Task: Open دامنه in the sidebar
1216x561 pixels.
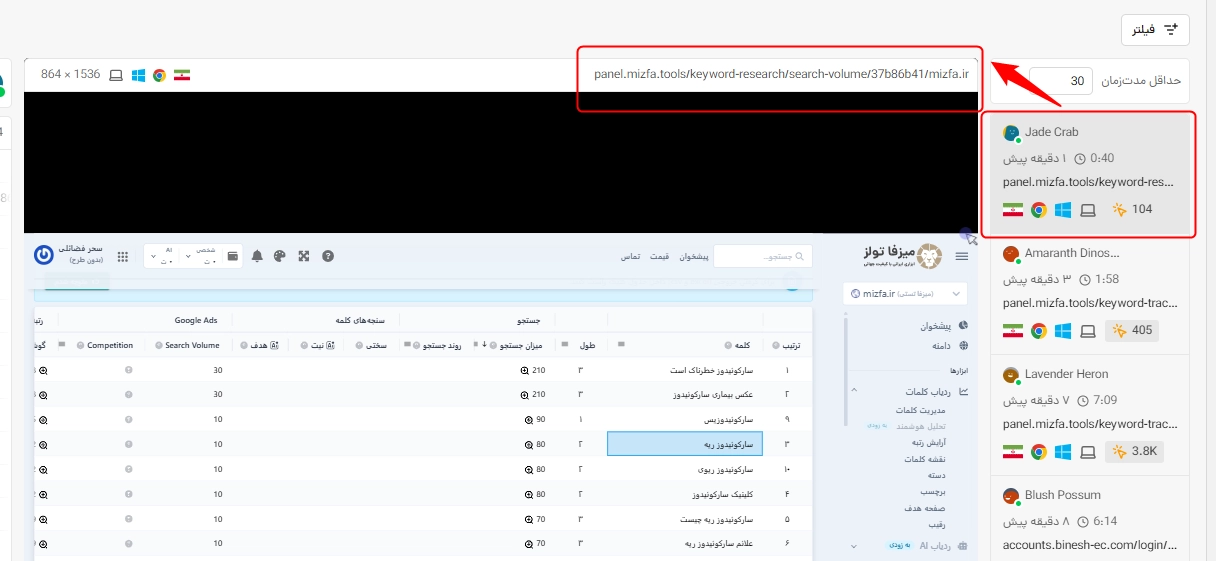Action: [x=943, y=345]
